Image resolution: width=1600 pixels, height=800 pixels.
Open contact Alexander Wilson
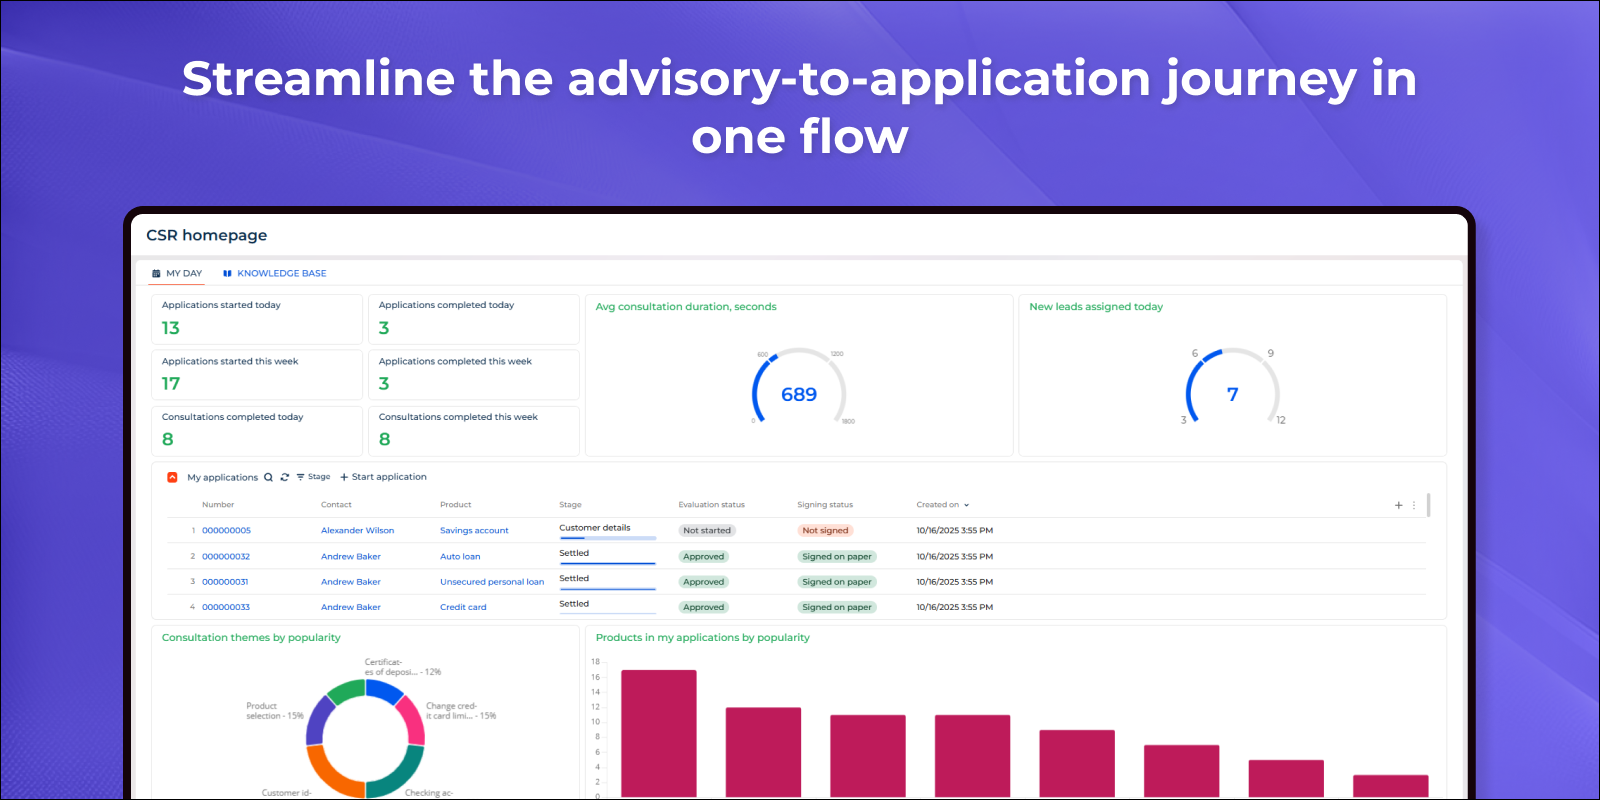(x=357, y=531)
